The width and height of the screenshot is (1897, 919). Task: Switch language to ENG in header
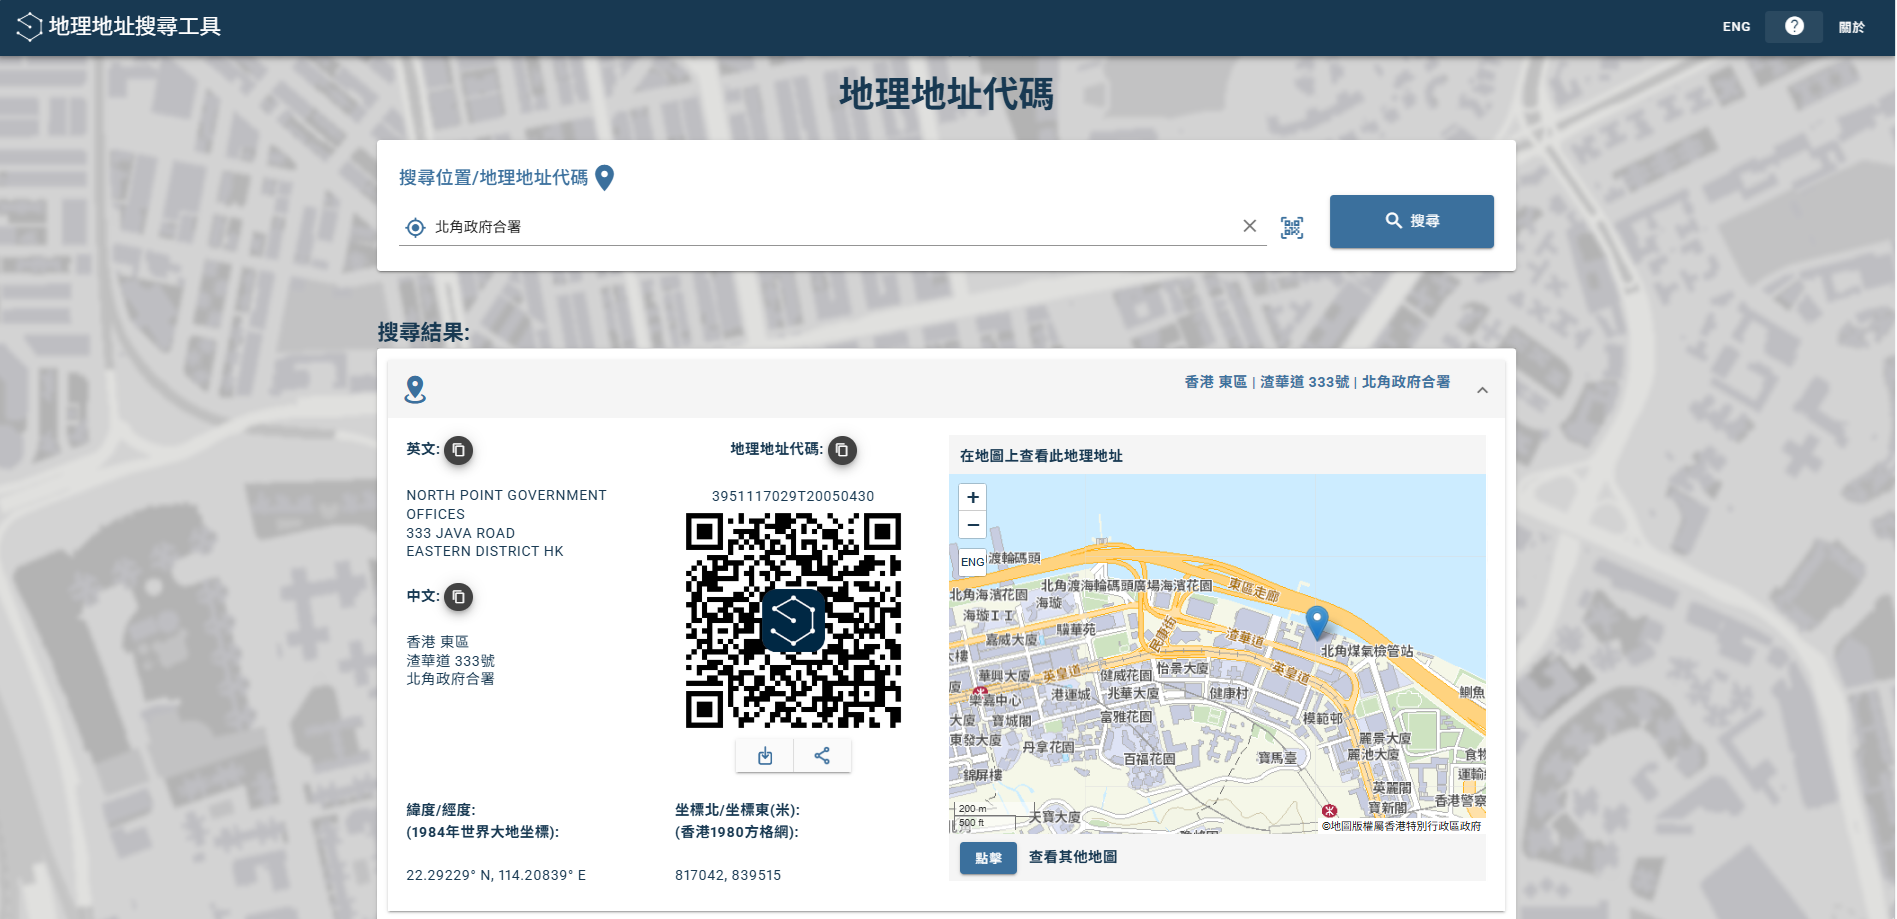pos(1736,27)
